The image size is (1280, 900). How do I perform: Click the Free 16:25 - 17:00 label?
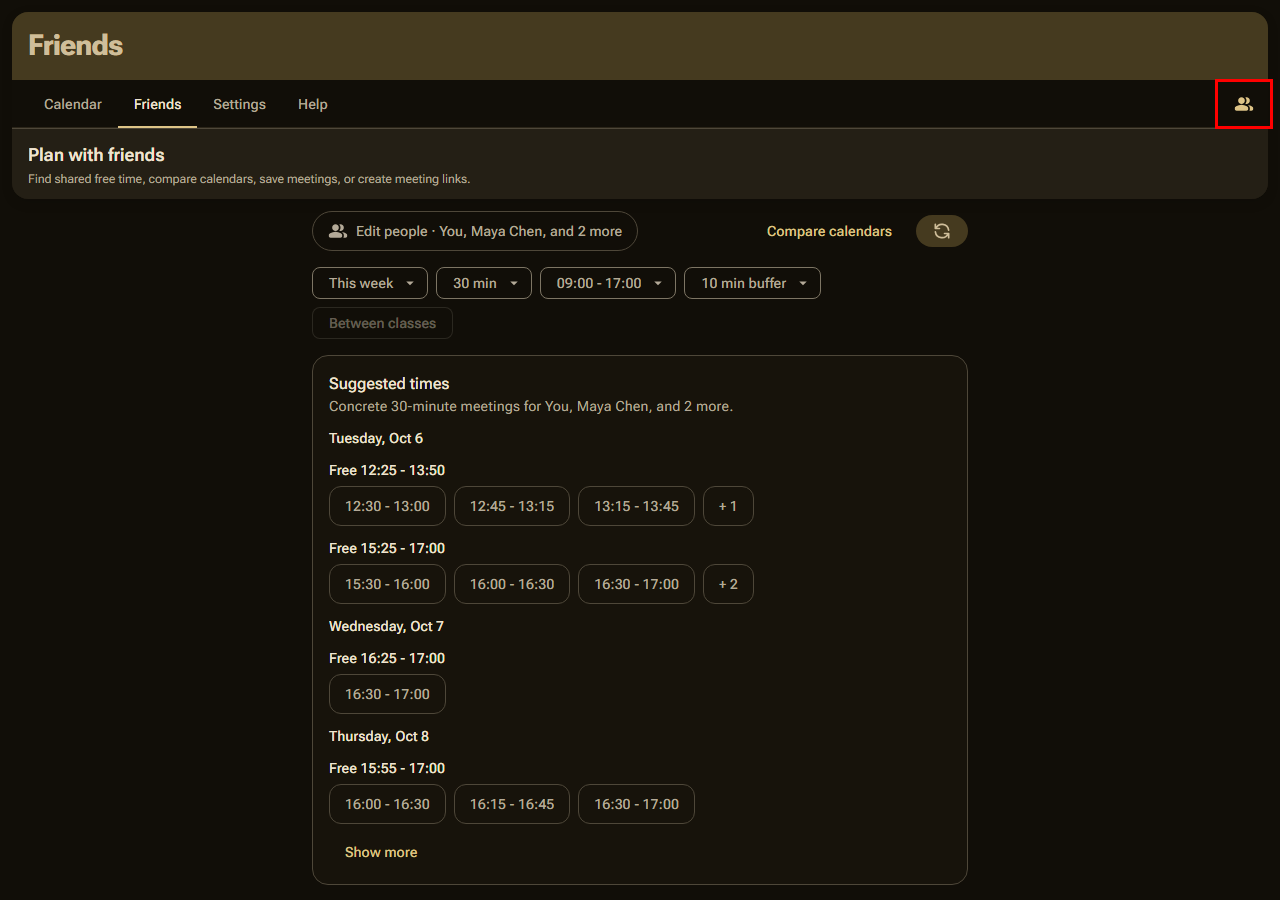(x=387, y=658)
